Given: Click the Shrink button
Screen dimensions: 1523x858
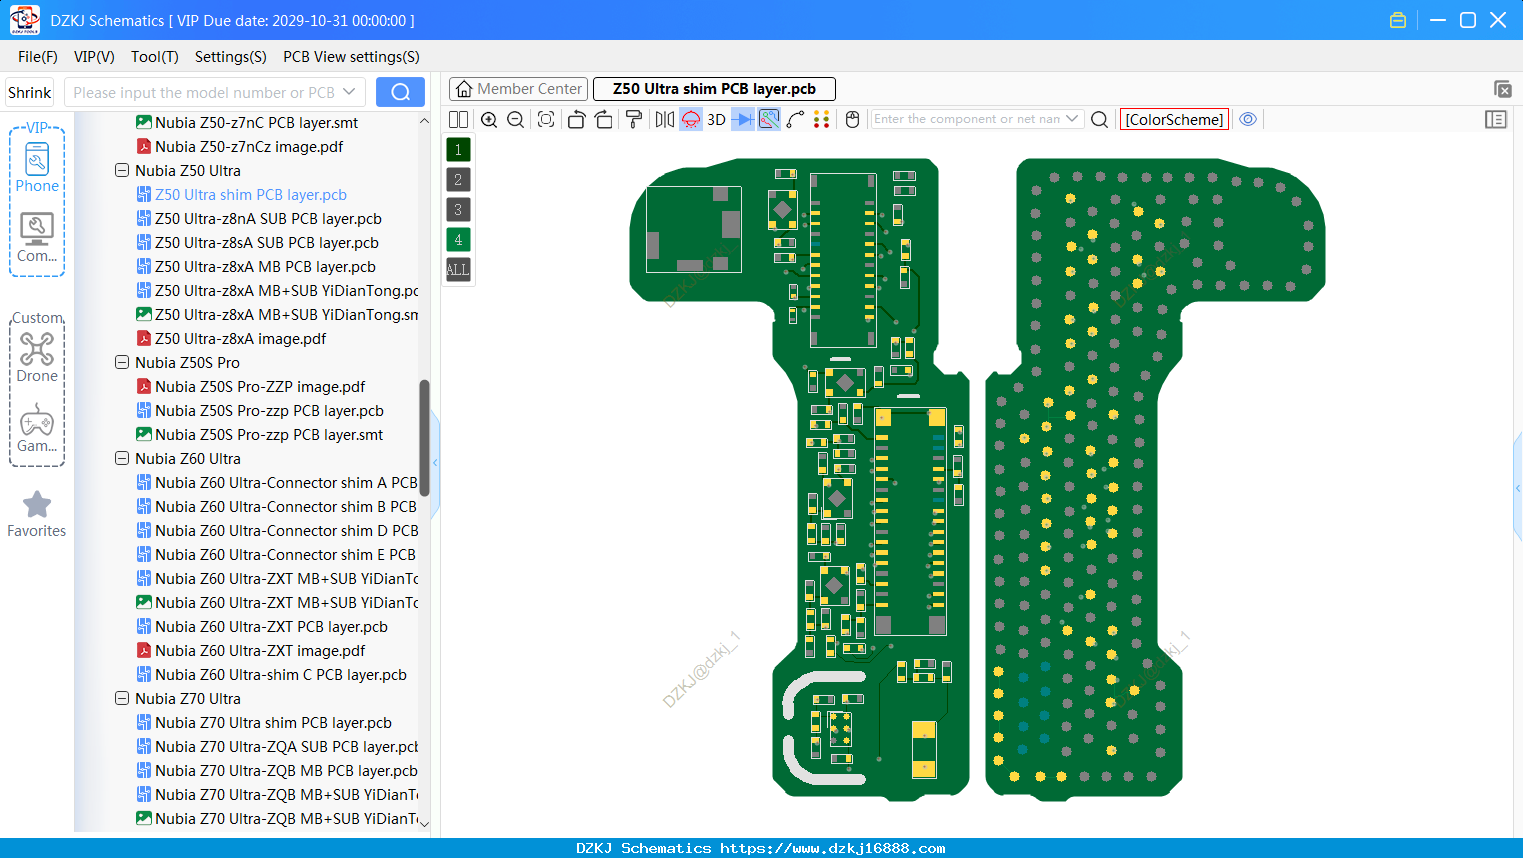Looking at the screenshot, I should click(30, 93).
